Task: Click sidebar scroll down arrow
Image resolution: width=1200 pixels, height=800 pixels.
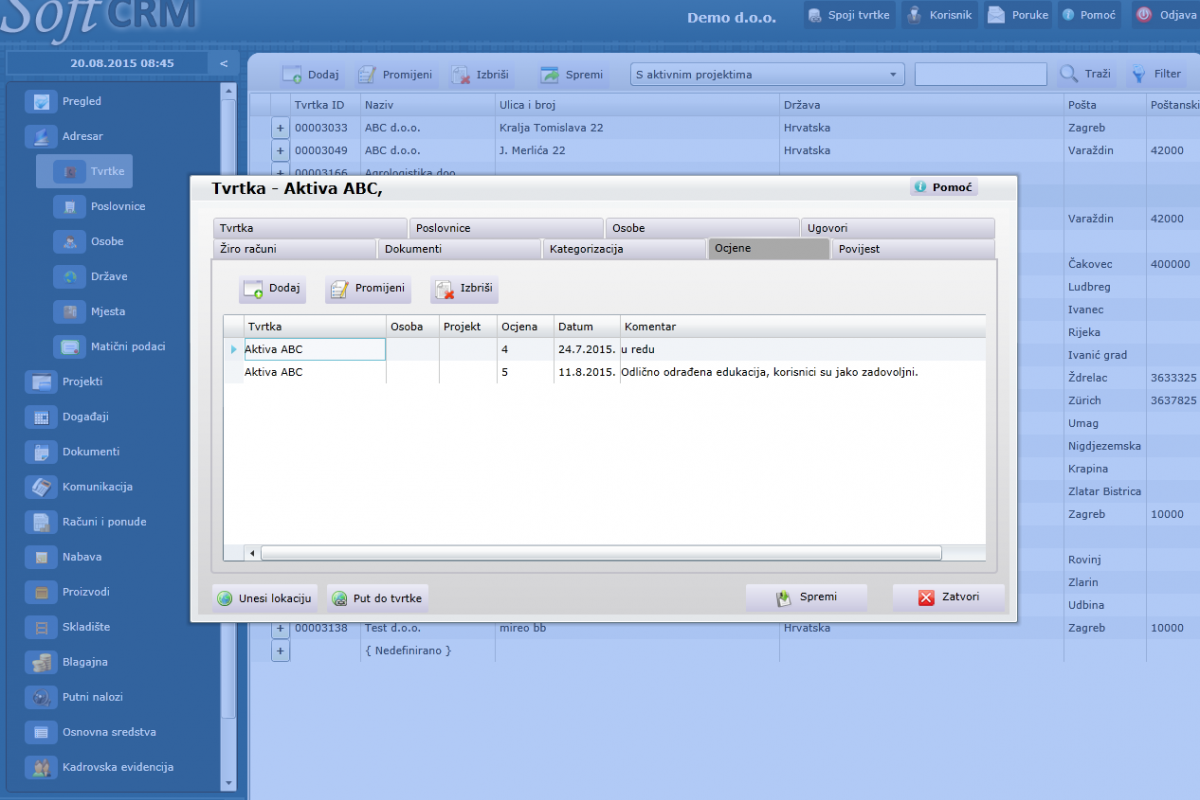Action: (x=229, y=783)
